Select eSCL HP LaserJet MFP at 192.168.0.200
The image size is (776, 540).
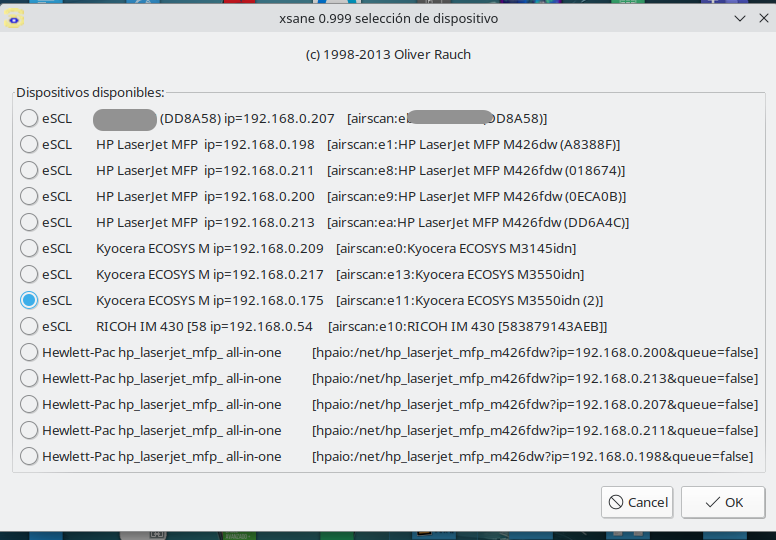(29, 196)
